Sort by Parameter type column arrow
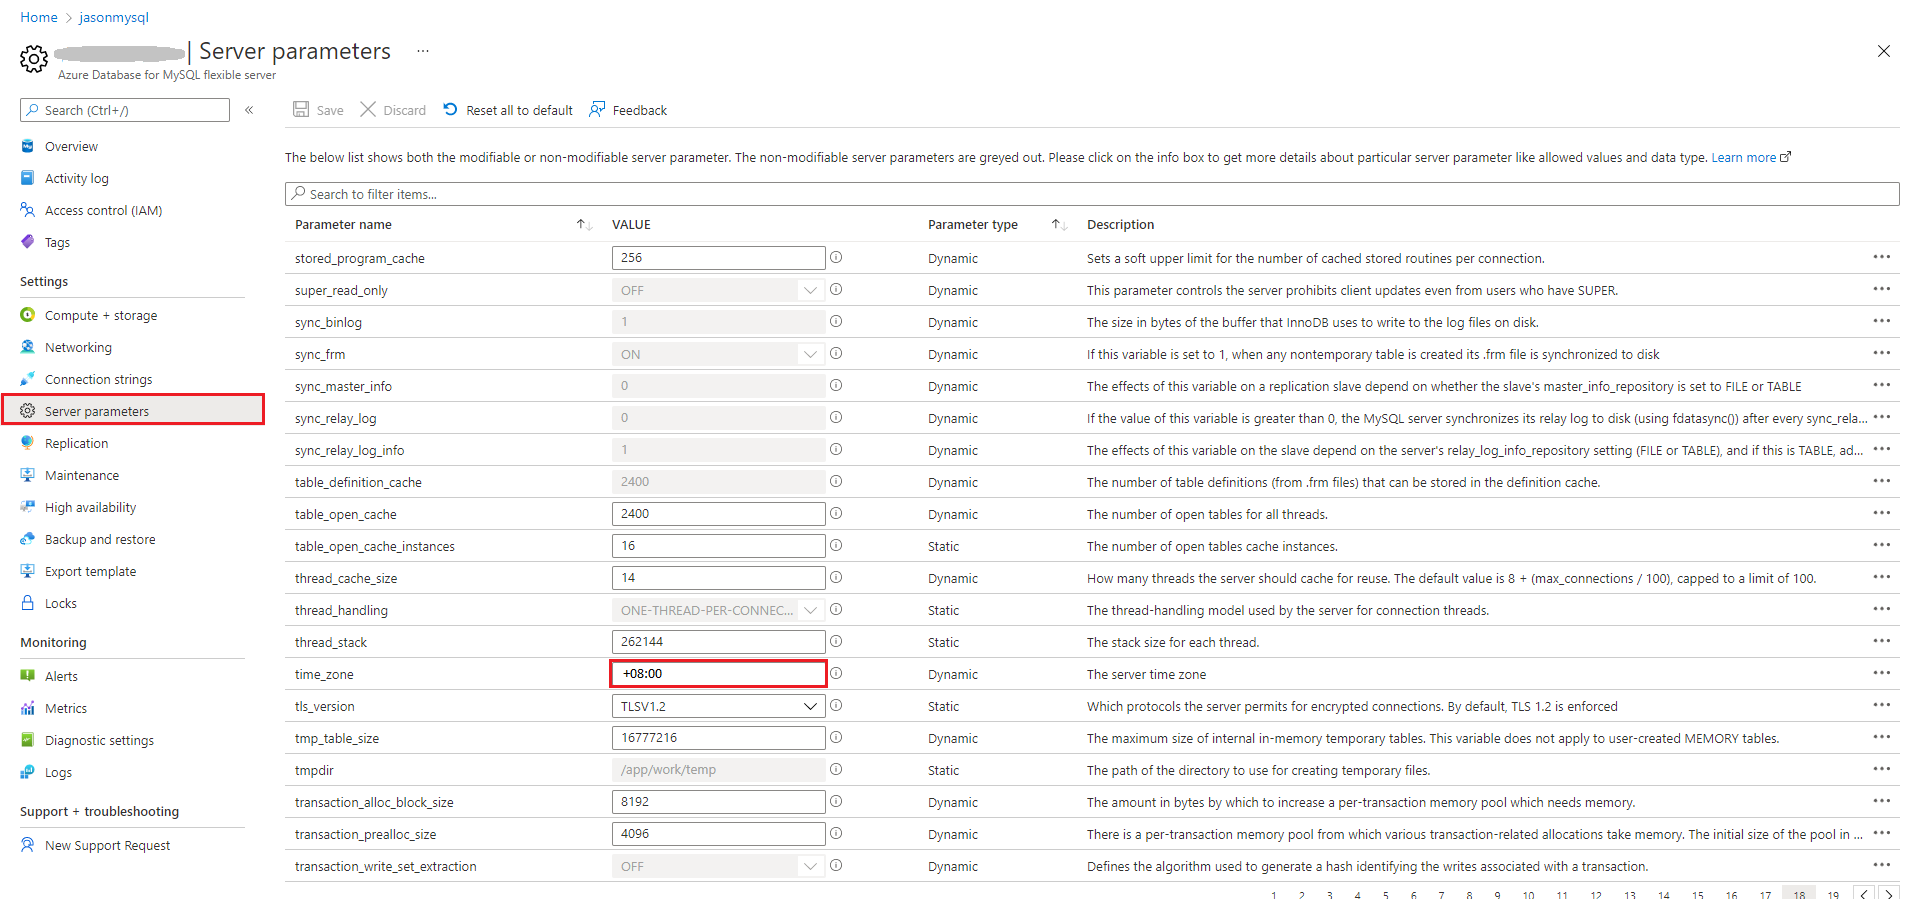This screenshot has width=1915, height=899. 1059,225
